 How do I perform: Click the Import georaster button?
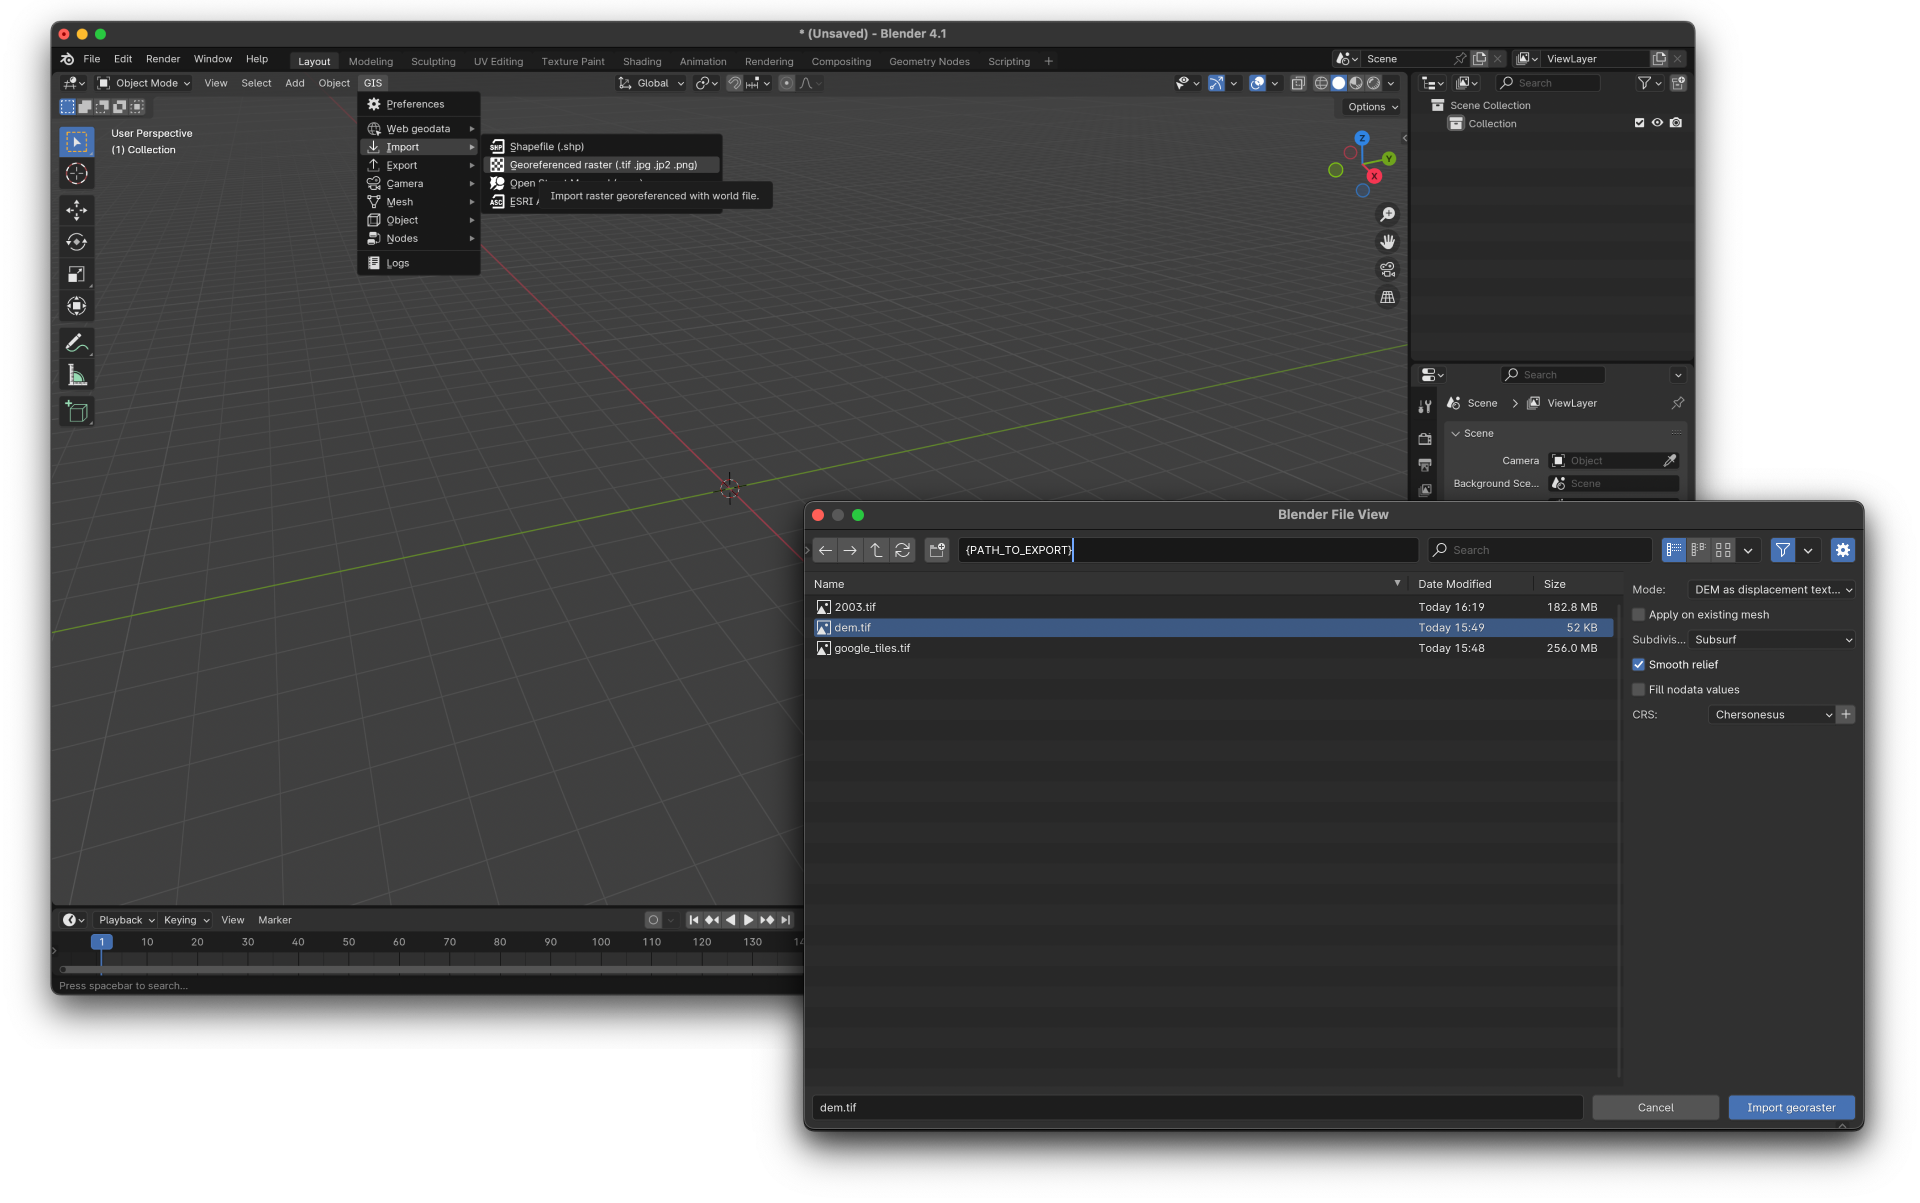(x=1791, y=1107)
